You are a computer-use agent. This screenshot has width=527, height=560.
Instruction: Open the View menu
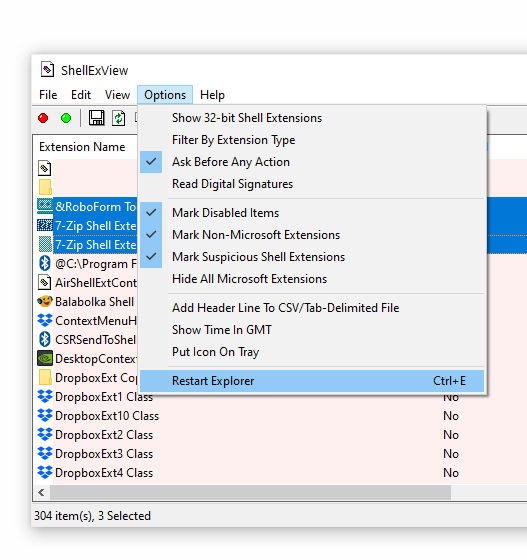coord(117,95)
